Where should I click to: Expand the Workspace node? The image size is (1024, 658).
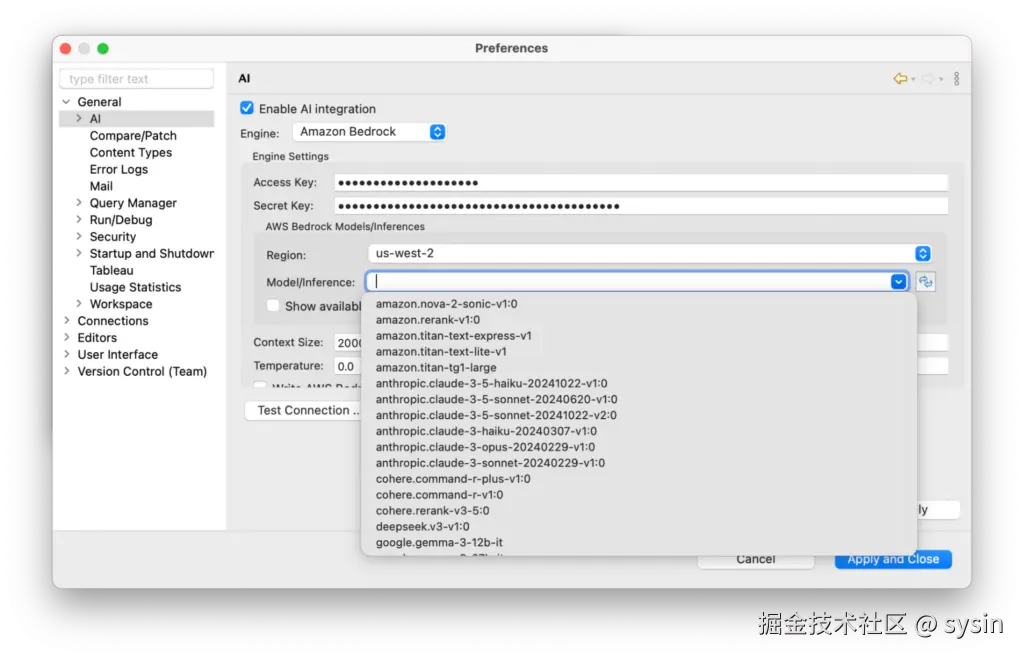point(79,304)
